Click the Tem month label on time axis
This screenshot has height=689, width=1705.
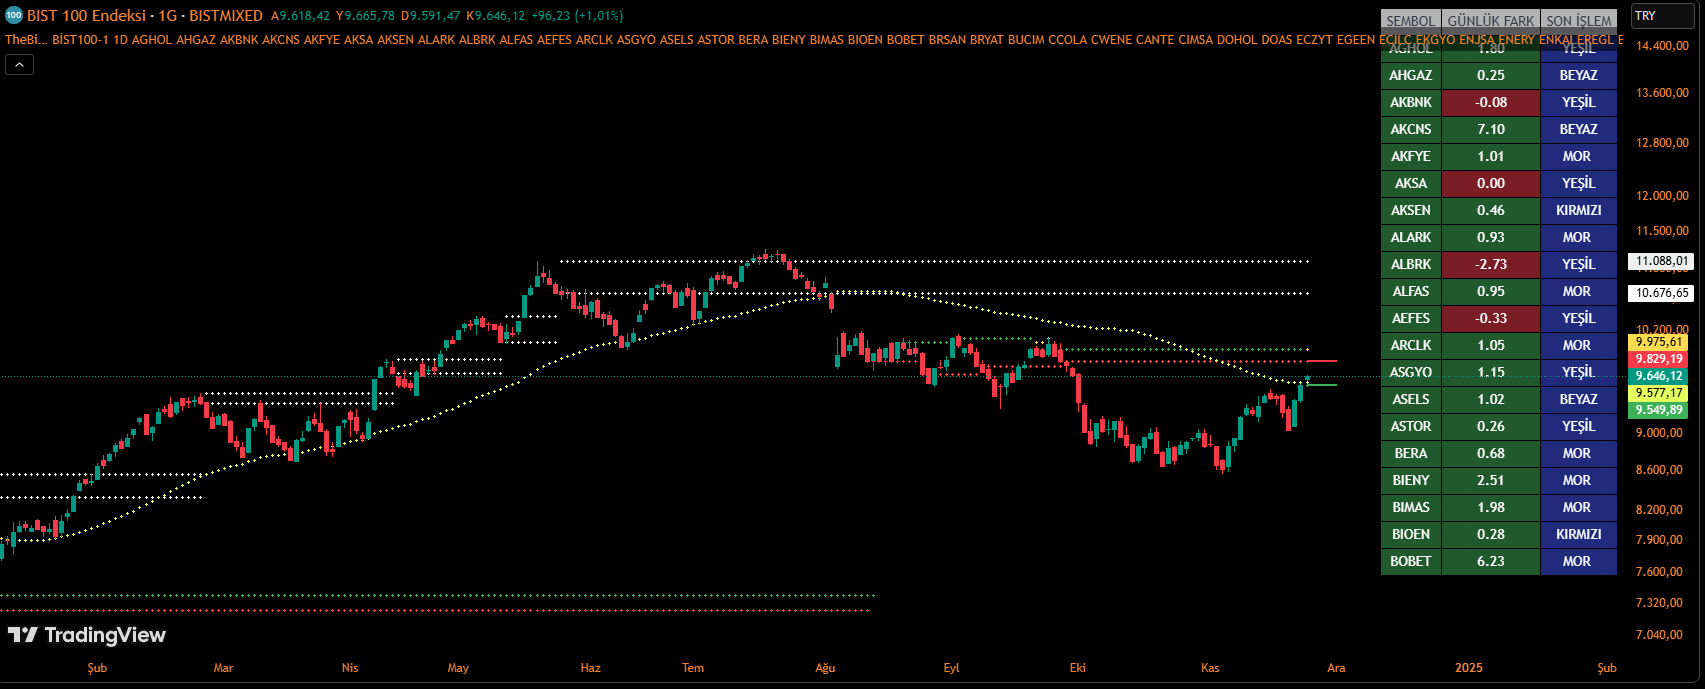click(693, 668)
